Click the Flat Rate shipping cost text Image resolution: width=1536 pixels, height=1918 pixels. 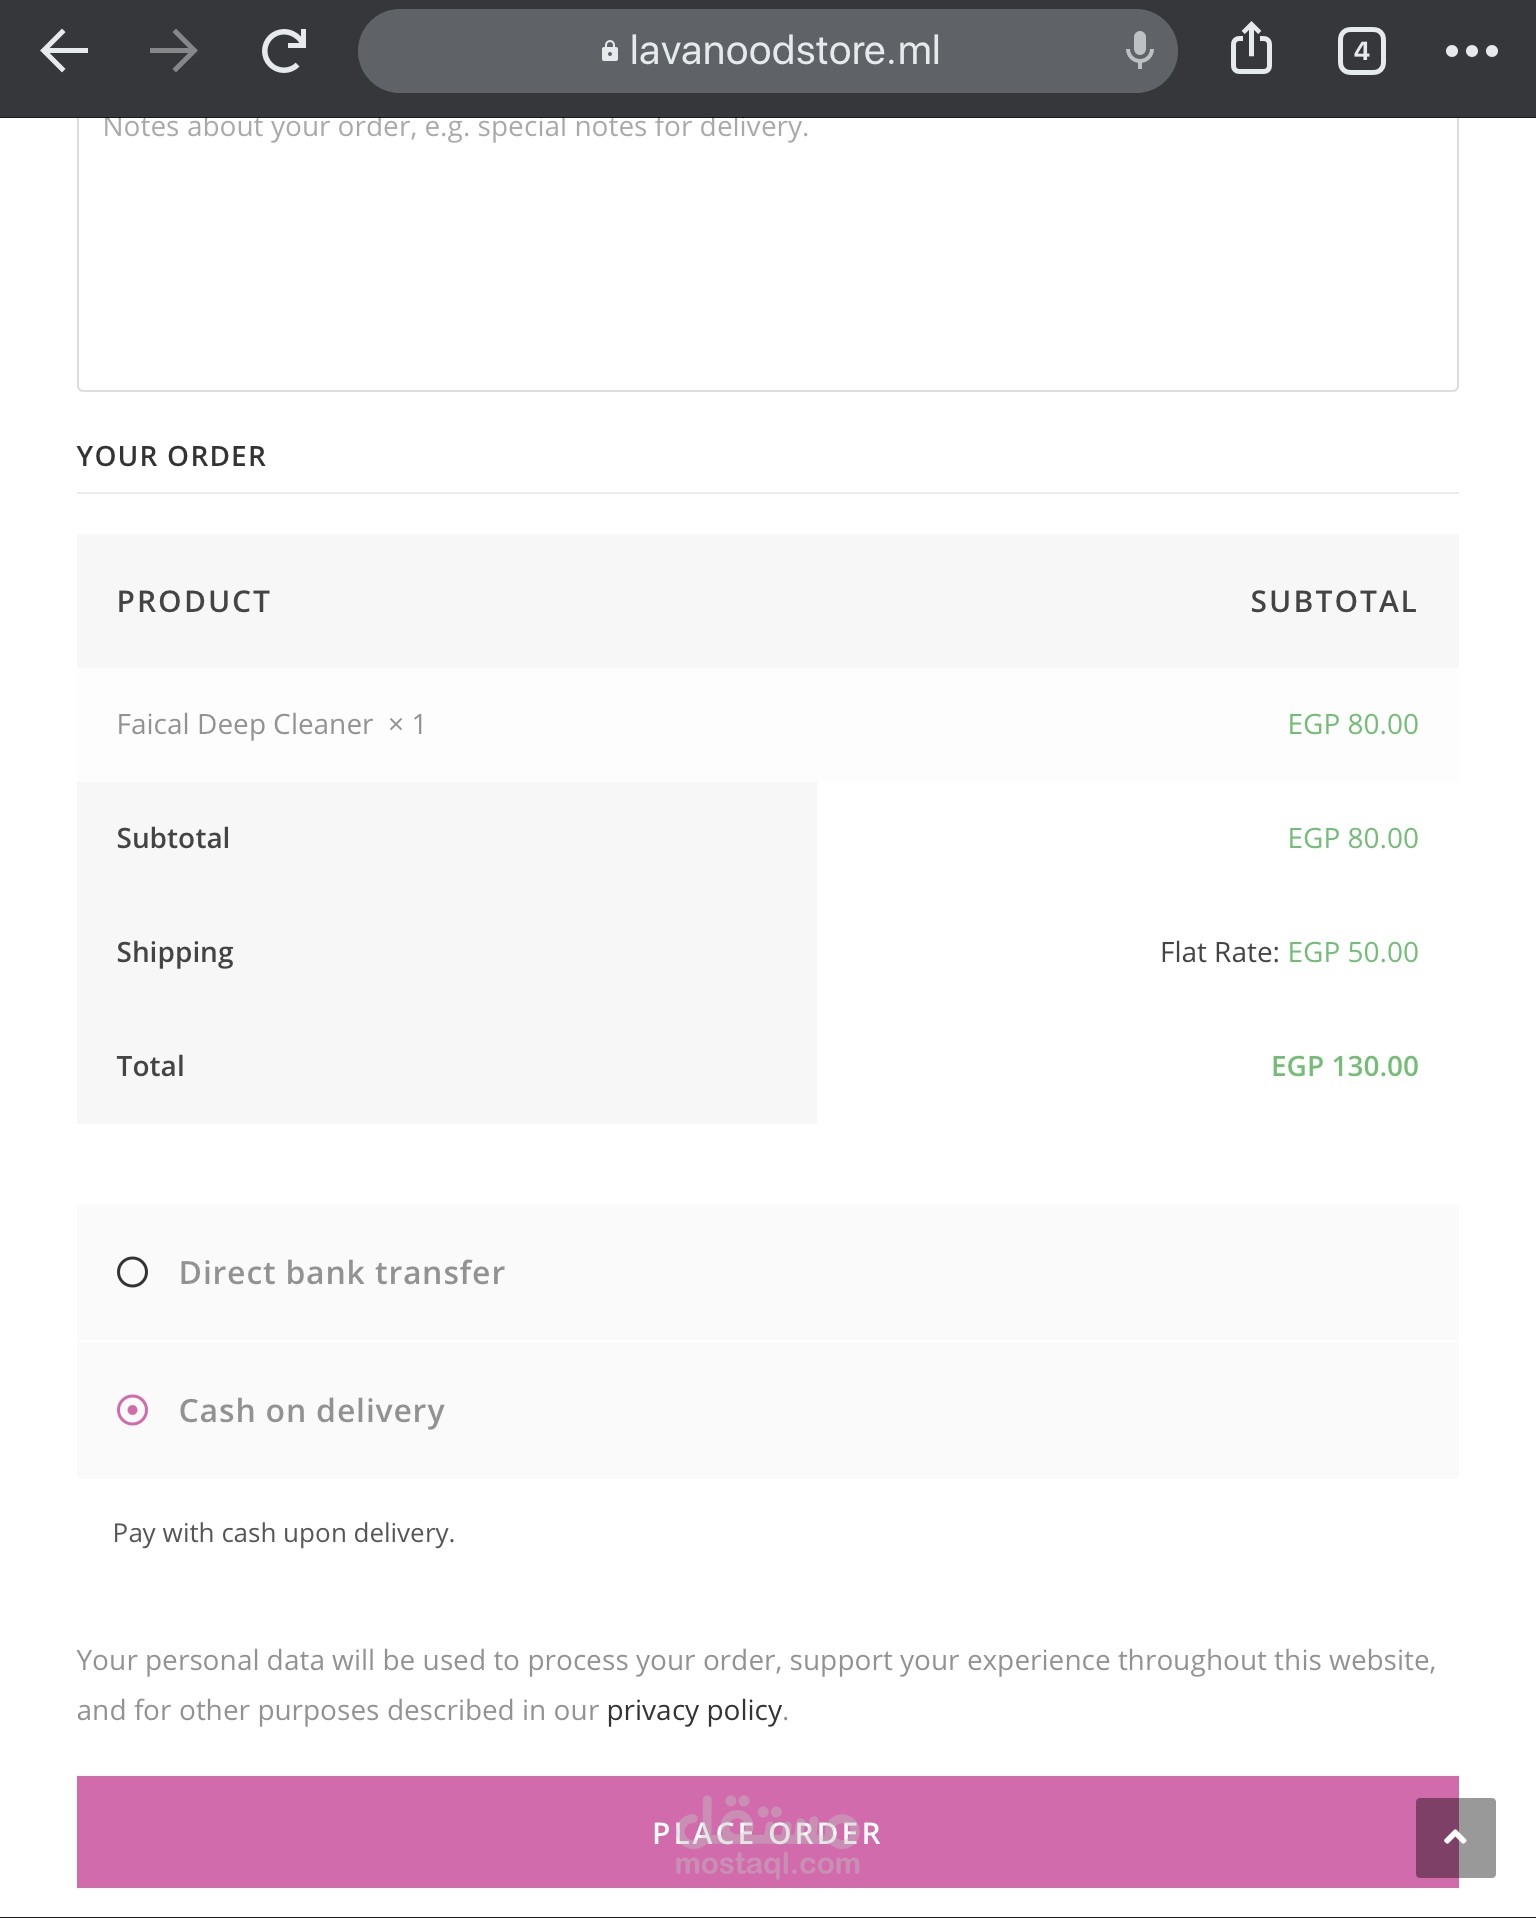pyautogui.click(x=1288, y=952)
